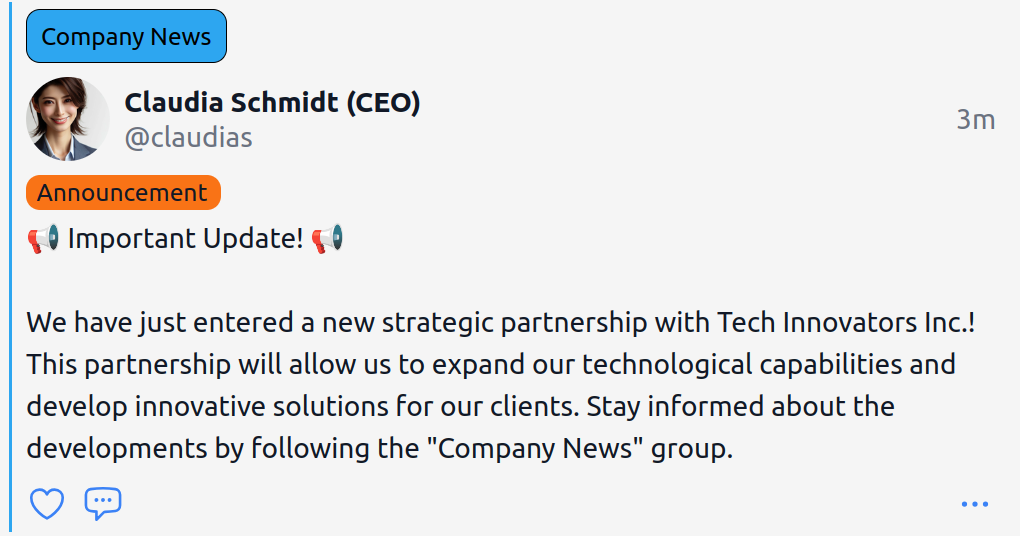Click the phrase "Stay informed about the"
Viewport: 1020px width, 536px height.
coord(740,407)
